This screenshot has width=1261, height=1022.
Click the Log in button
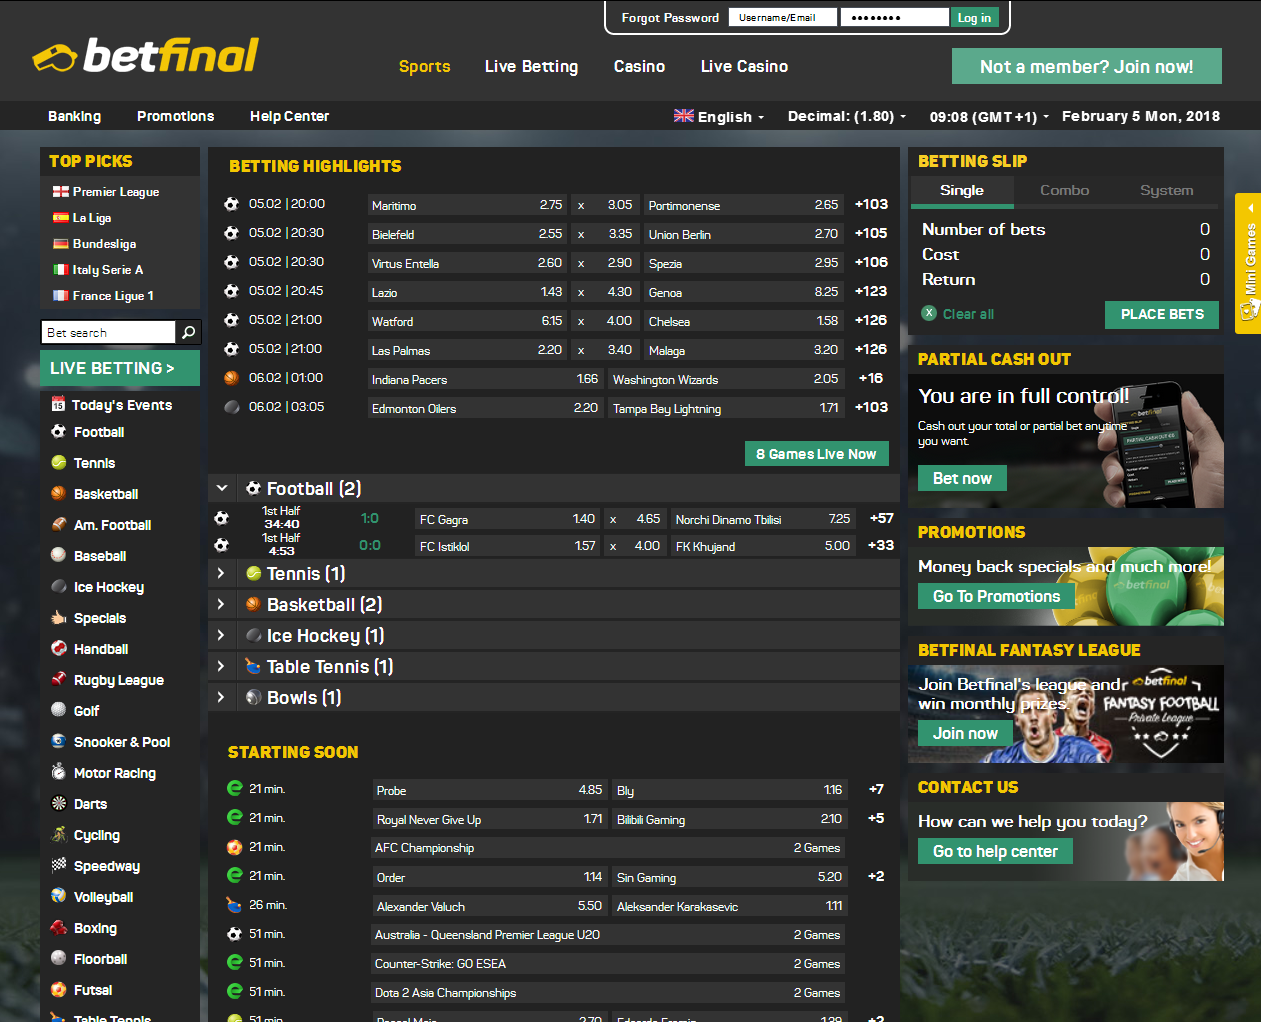(974, 17)
